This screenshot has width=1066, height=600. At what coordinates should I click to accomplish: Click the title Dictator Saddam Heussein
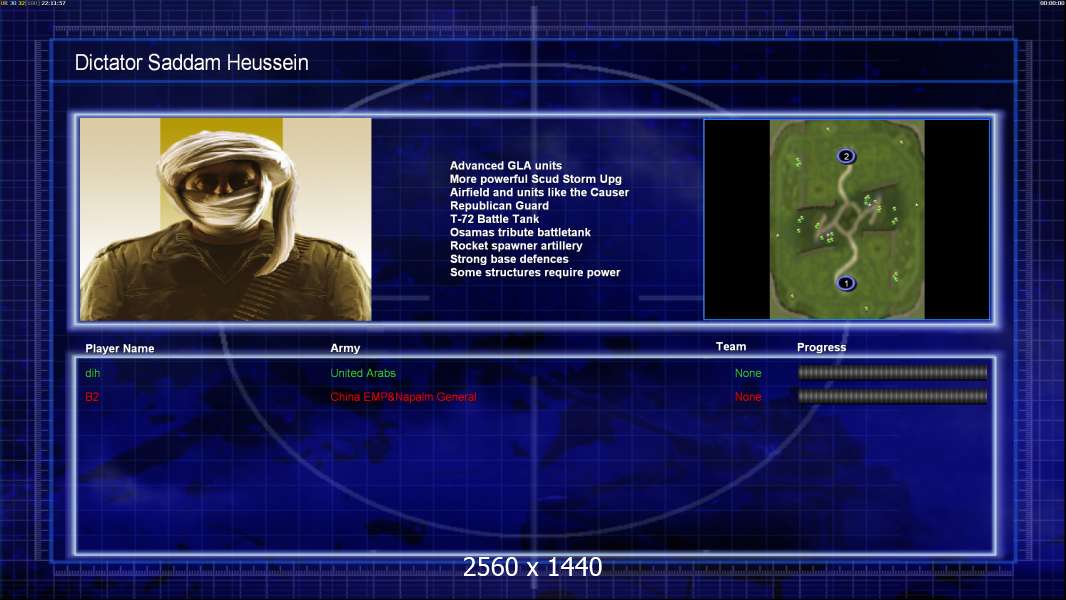point(191,63)
